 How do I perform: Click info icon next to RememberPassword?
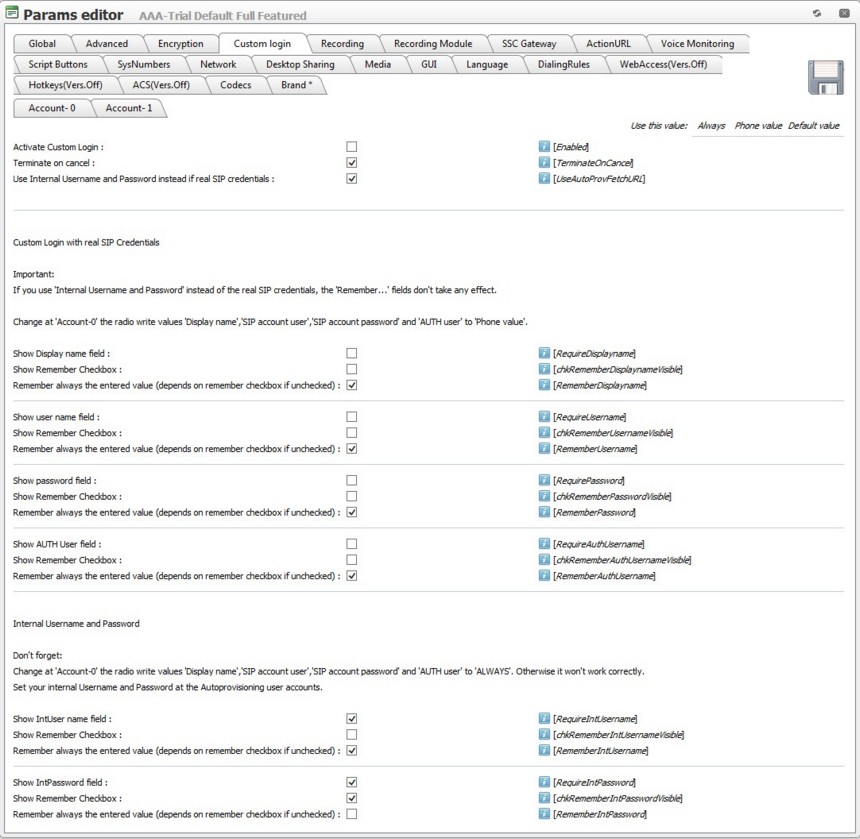pos(544,512)
